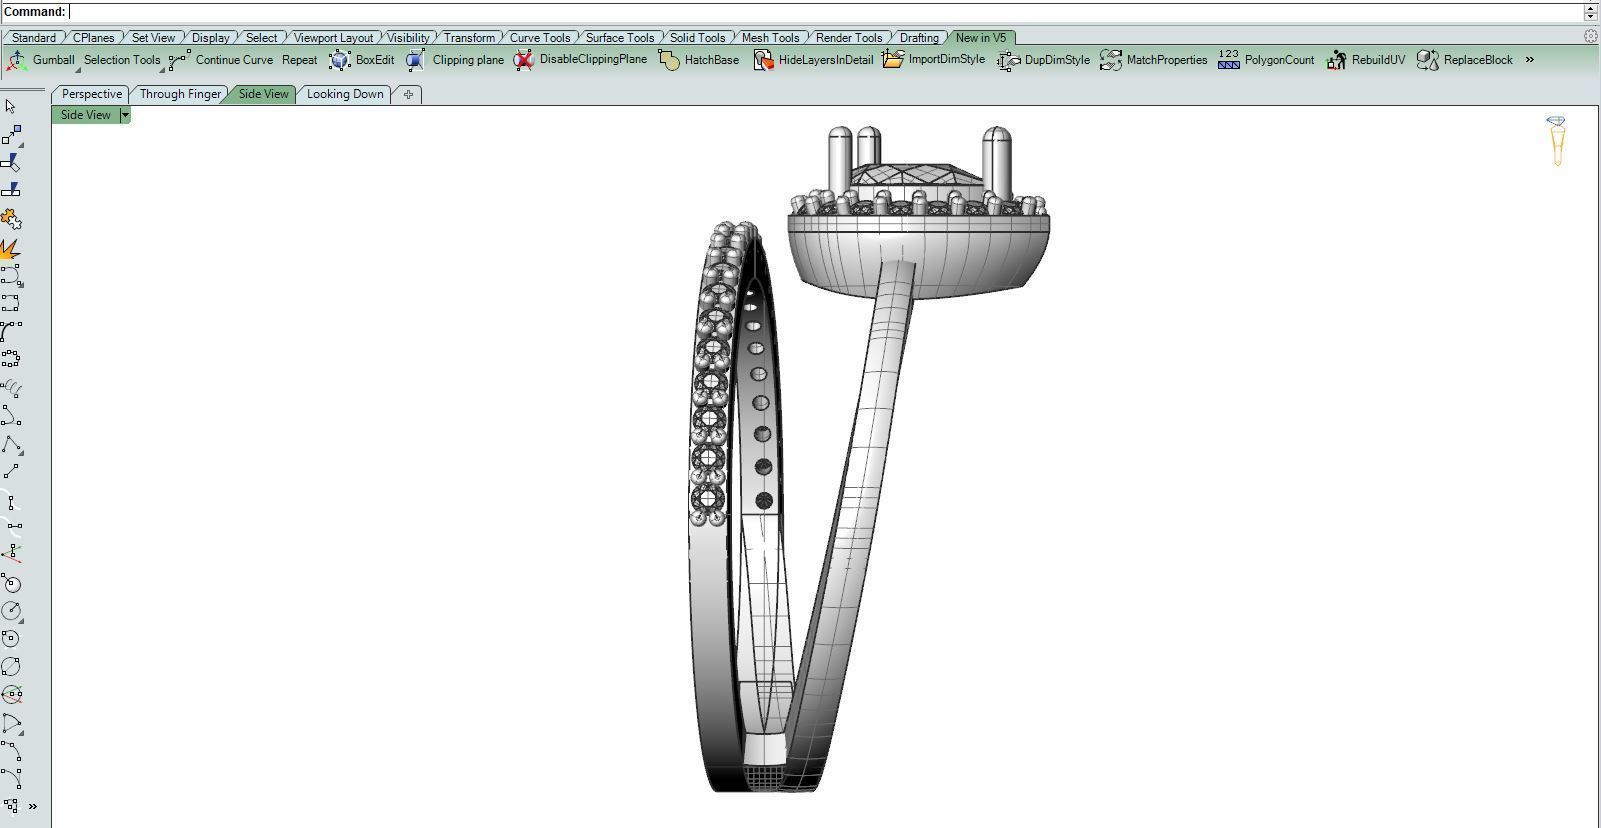This screenshot has width=1601, height=828.
Task: Add a new viewport tab with plus button
Action: pos(408,94)
